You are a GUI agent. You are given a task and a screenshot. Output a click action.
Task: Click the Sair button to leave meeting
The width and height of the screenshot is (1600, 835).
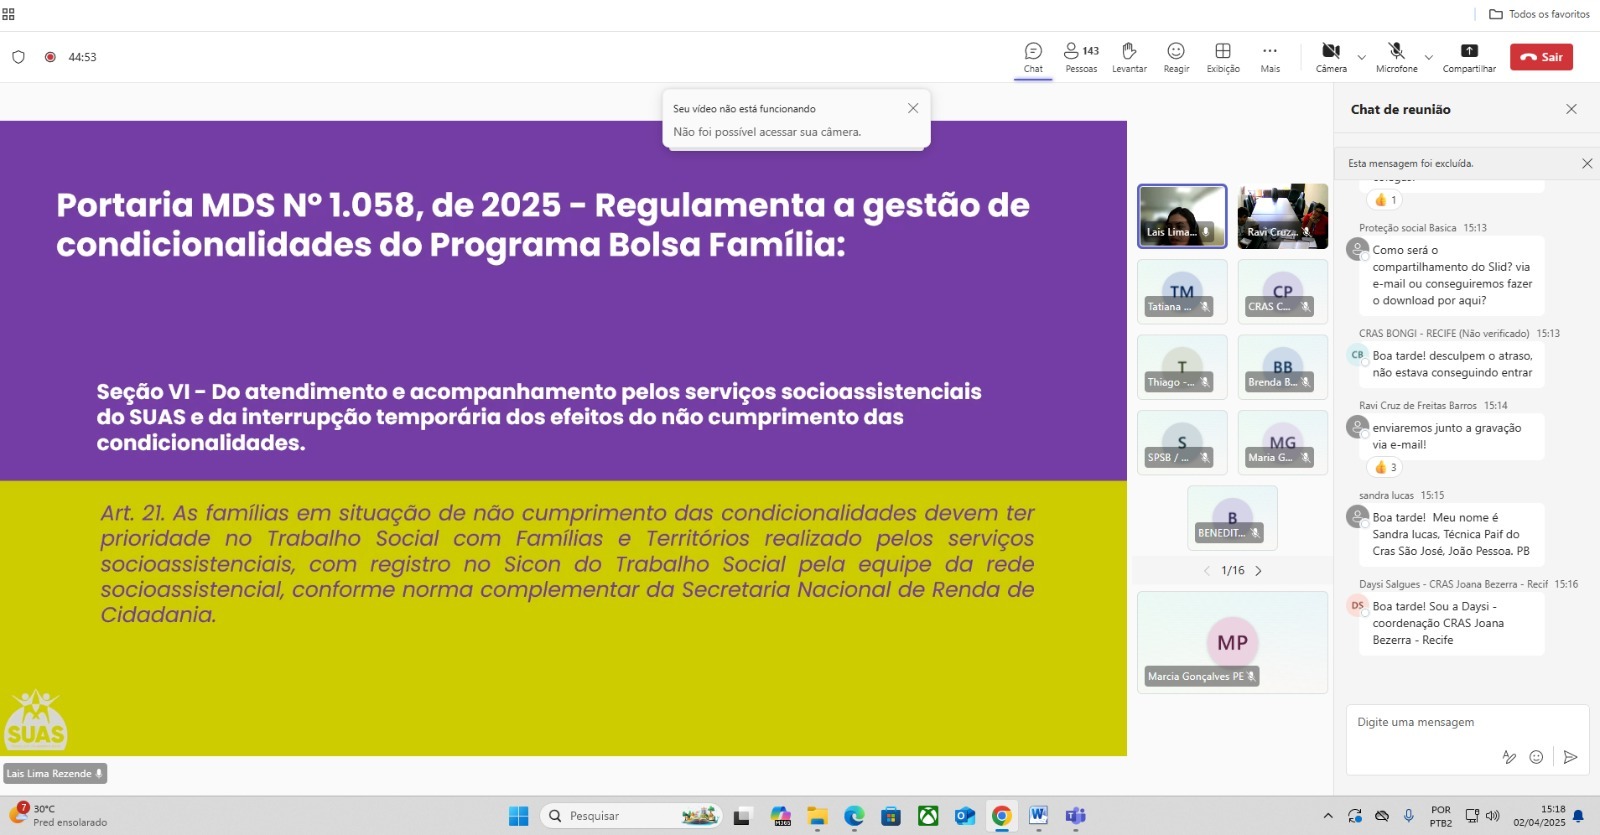pyautogui.click(x=1541, y=57)
